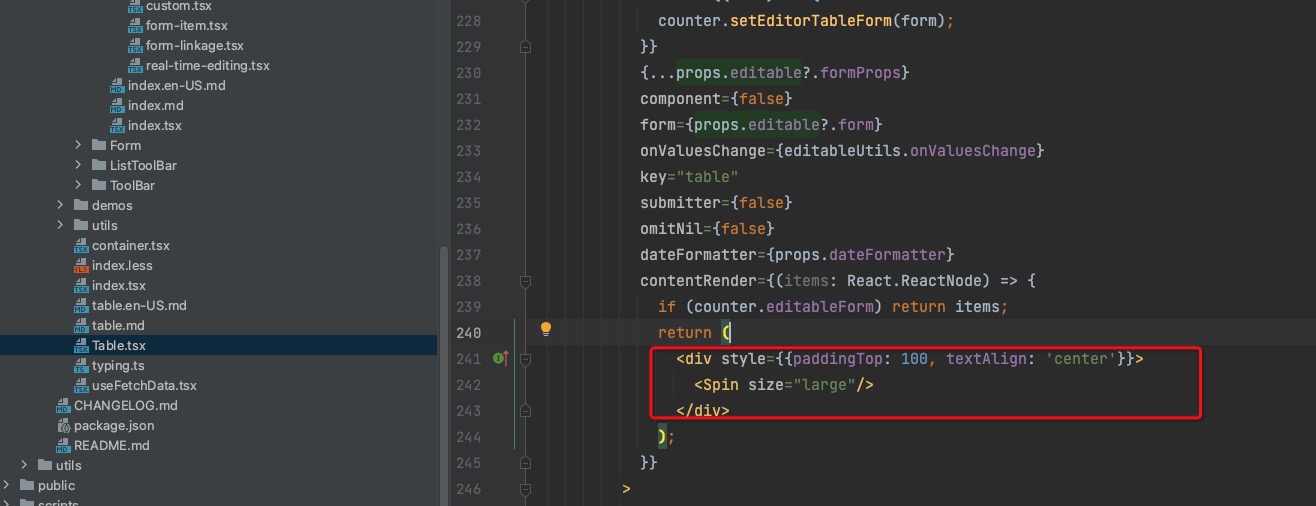Click the "table" key string on line 234
The image size is (1316, 506).
pos(707,177)
